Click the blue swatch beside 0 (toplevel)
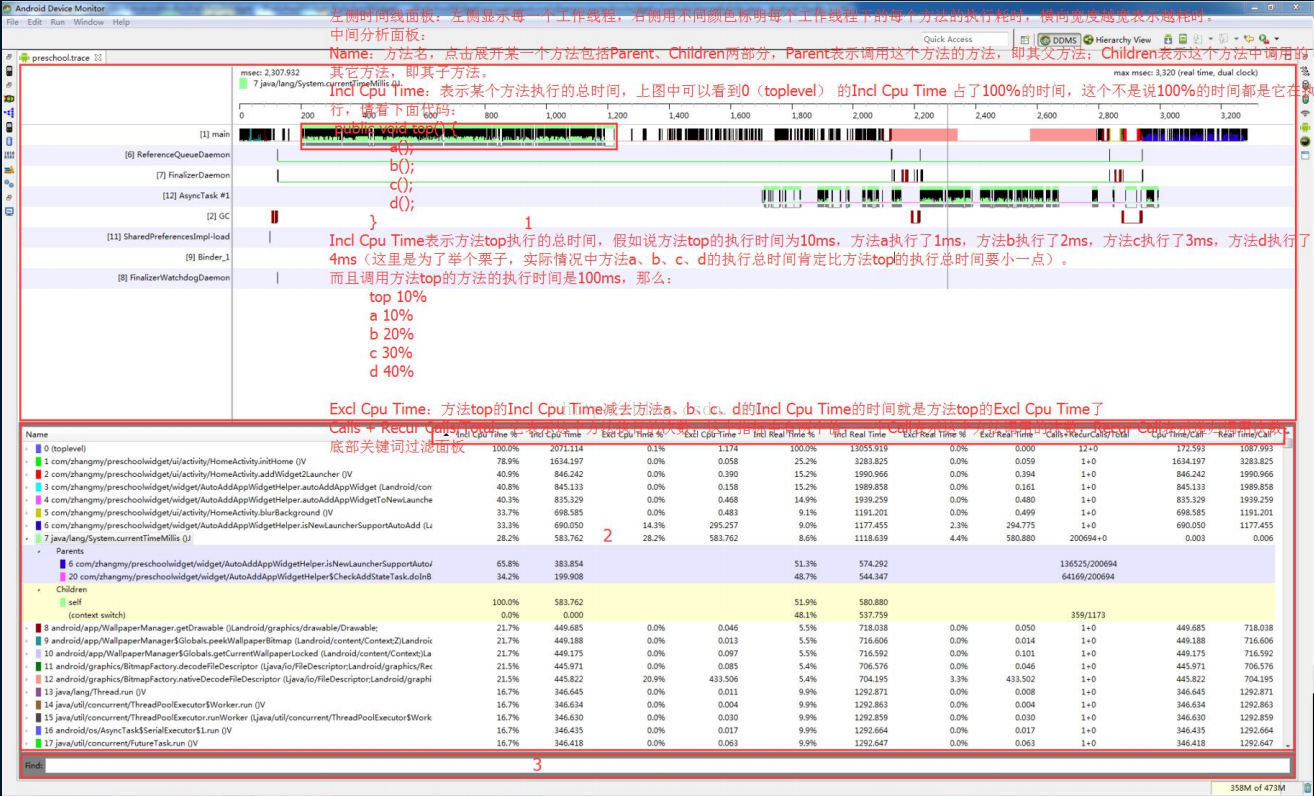The width and height of the screenshot is (1314, 796). click(x=37, y=450)
